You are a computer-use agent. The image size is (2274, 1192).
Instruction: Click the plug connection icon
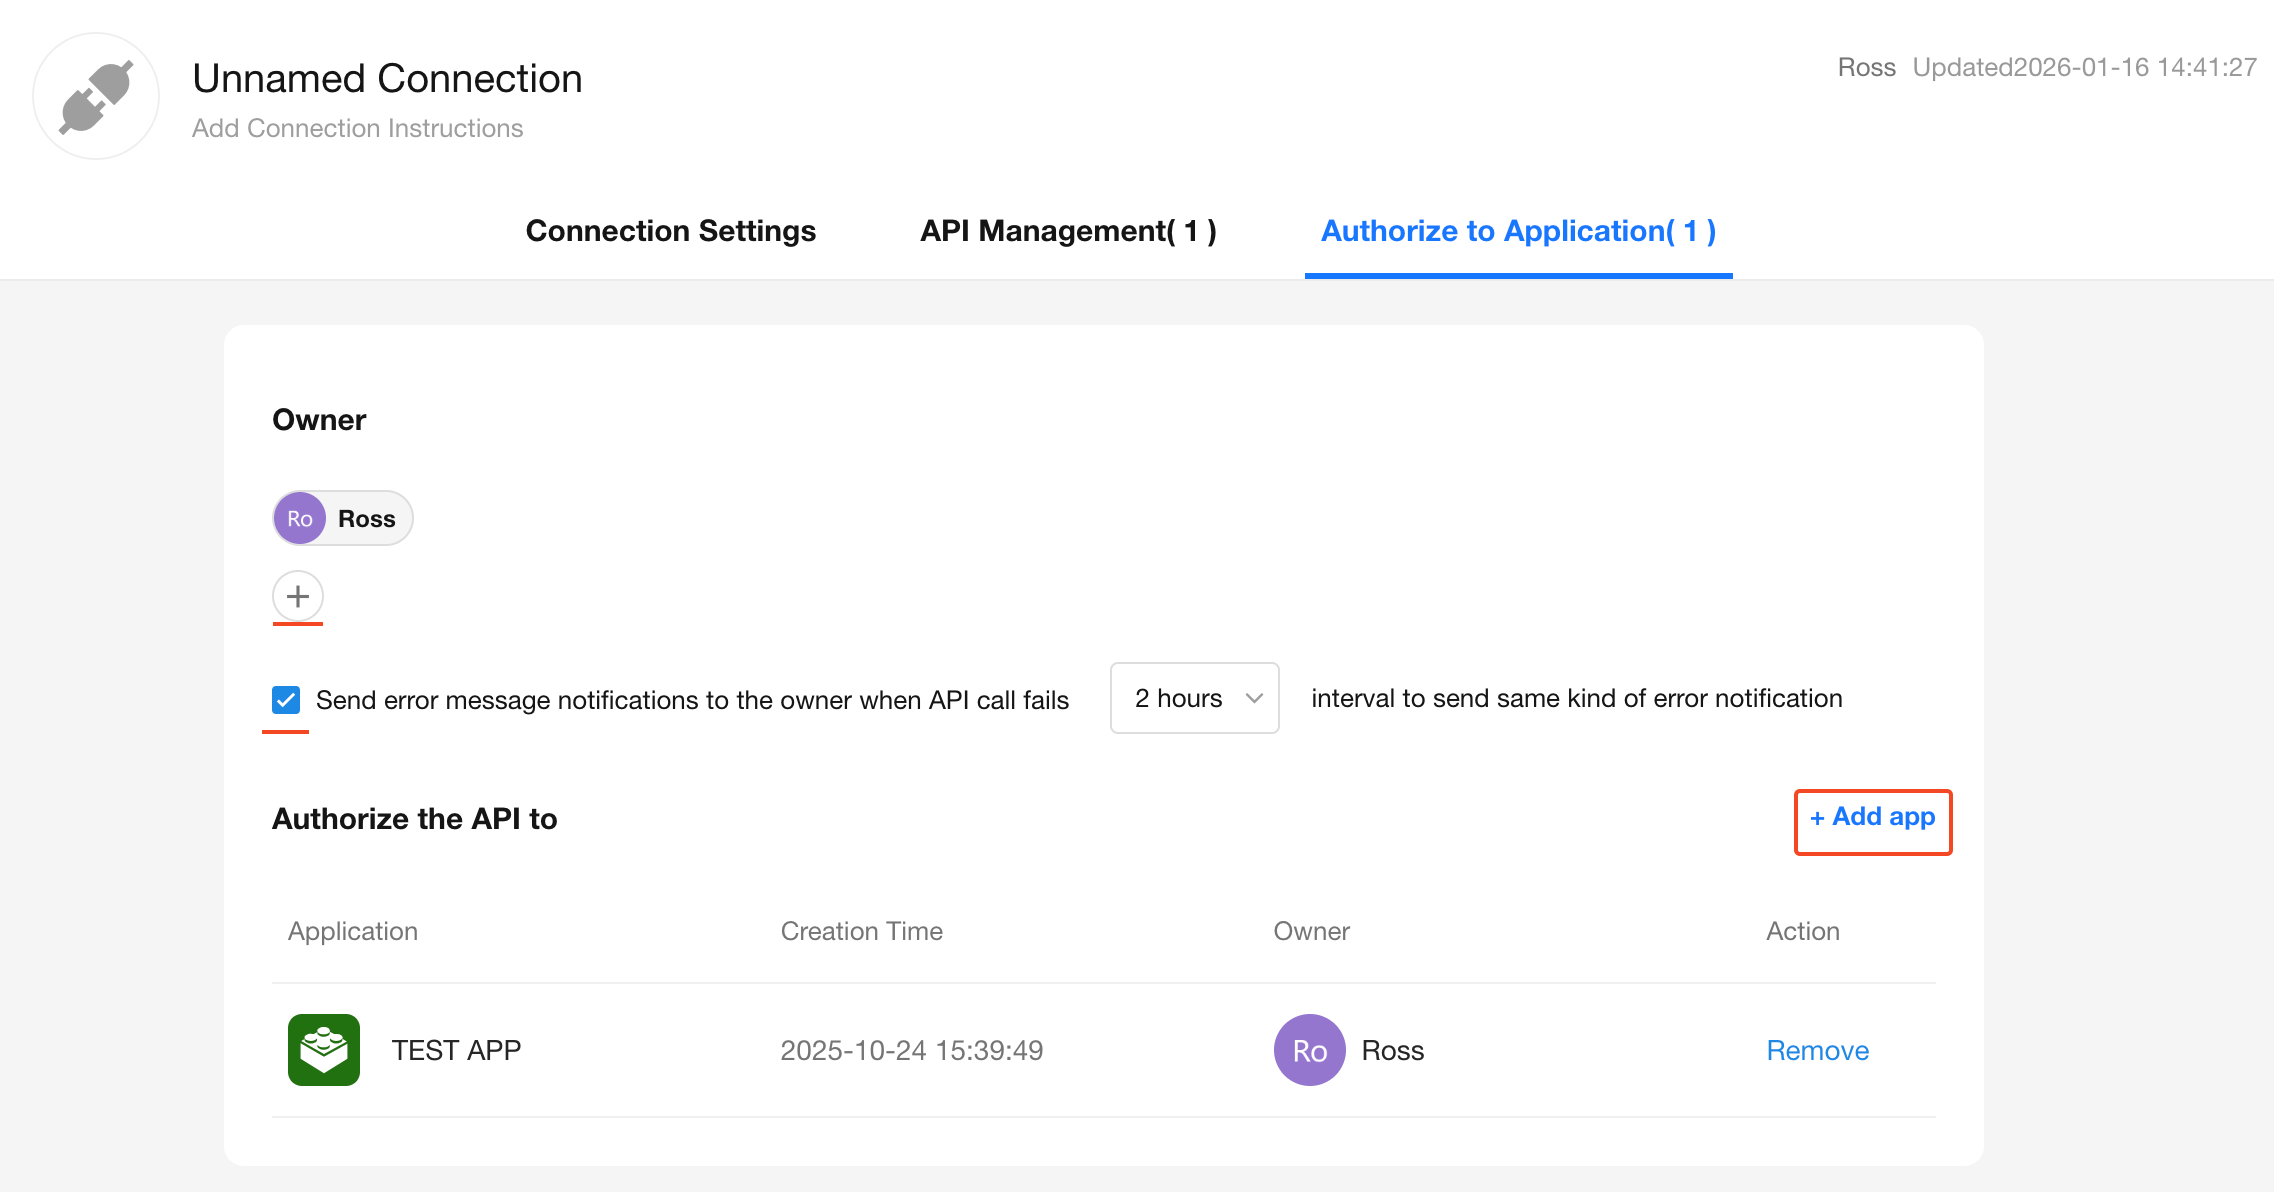click(96, 96)
